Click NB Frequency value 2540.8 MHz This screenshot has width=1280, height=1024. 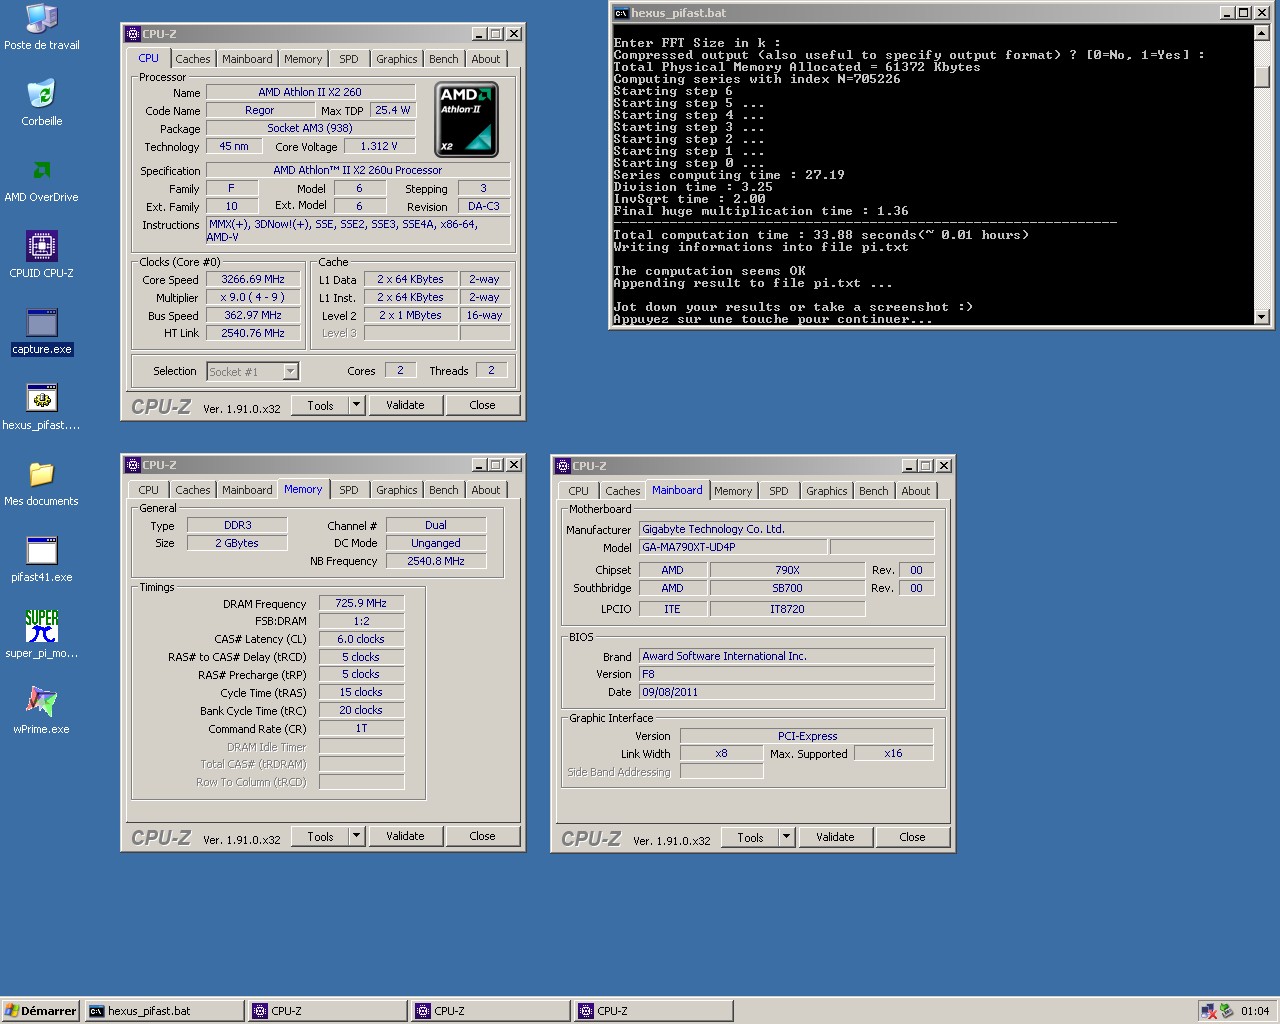[x=436, y=561]
